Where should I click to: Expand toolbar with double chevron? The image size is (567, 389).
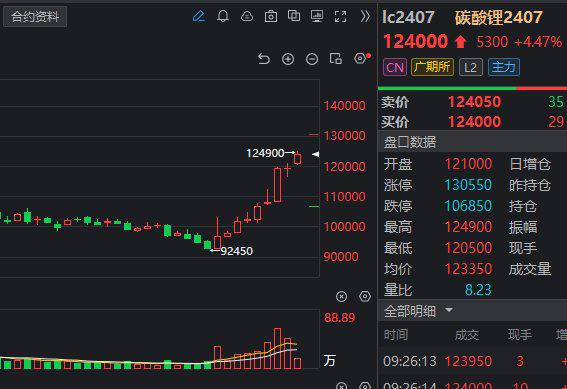365,16
